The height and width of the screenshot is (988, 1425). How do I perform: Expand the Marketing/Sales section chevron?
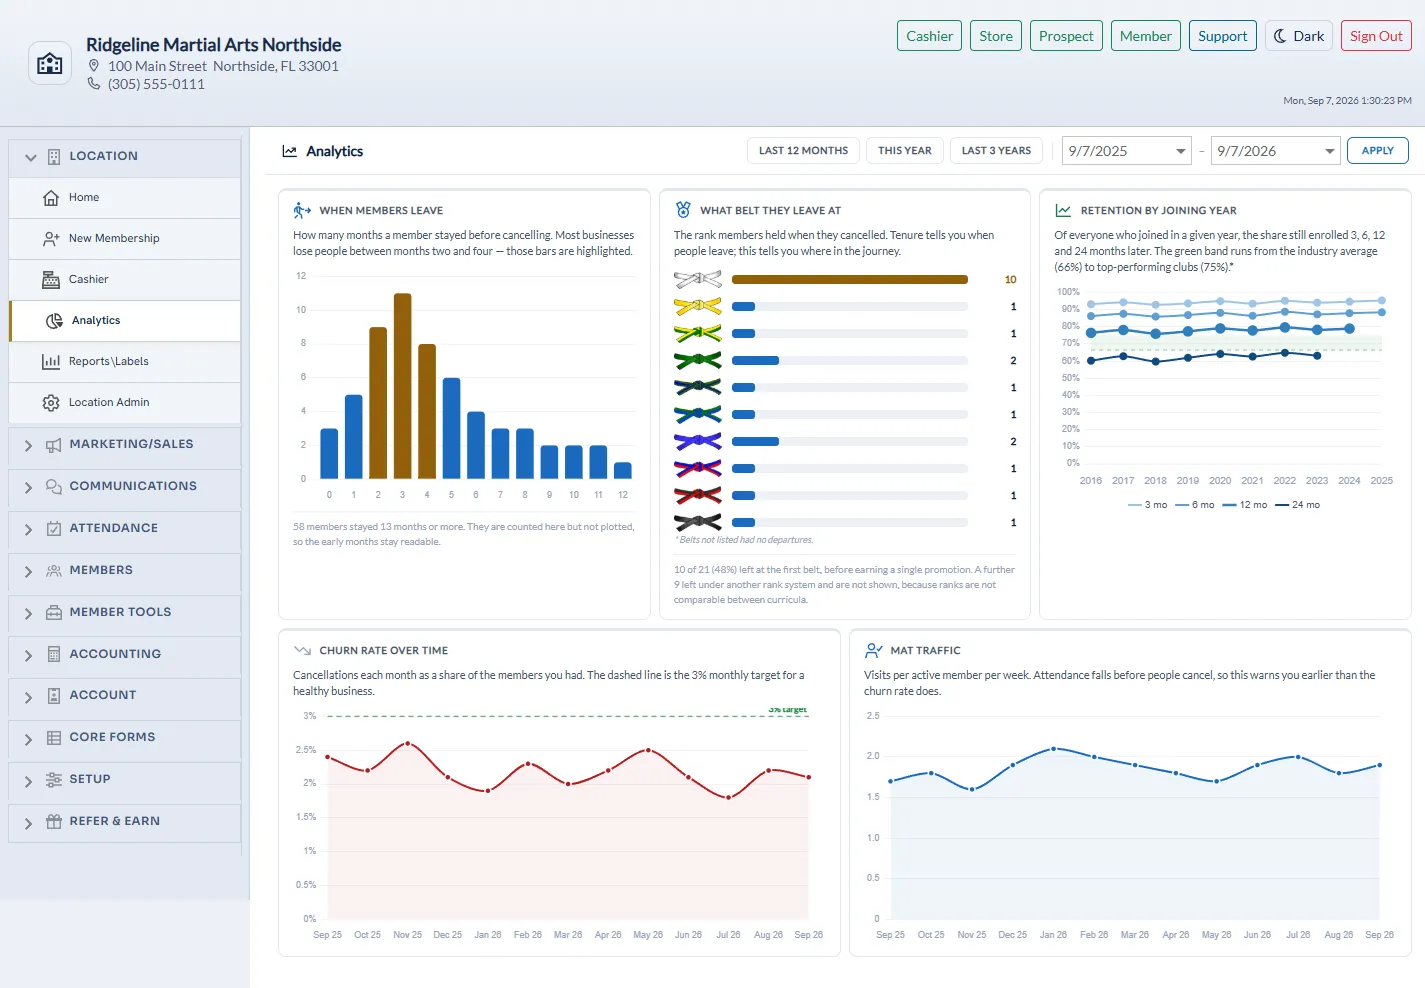(x=28, y=445)
